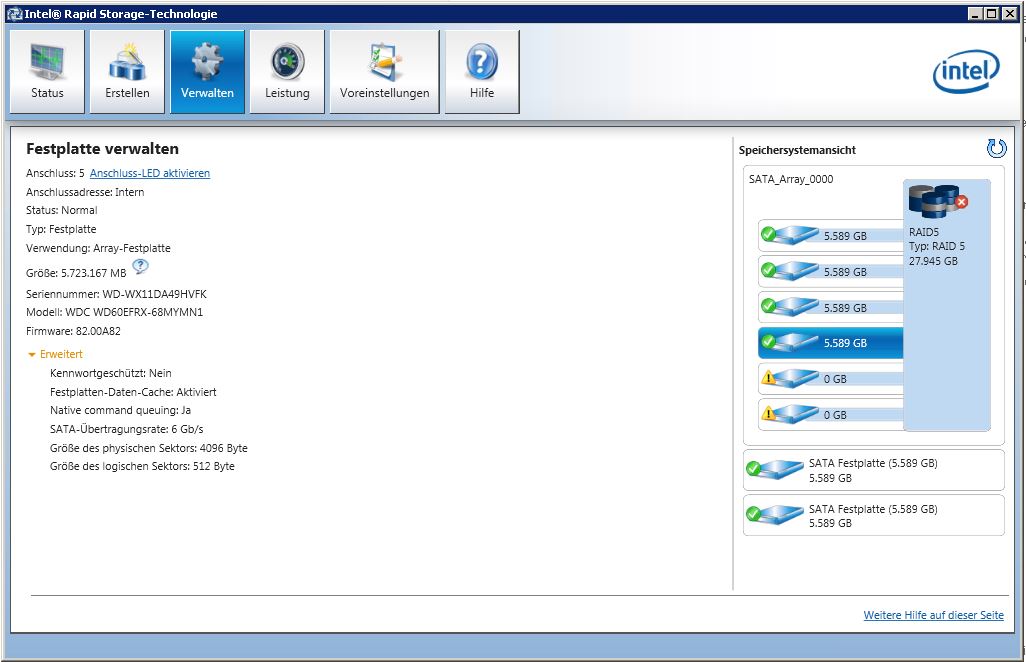Image resolution: width=1026 pixels, height=662 pixels.
Task: Click the Größe: 5.723.167 MB text
Action: pyautogui.click(x=76, y=273)
